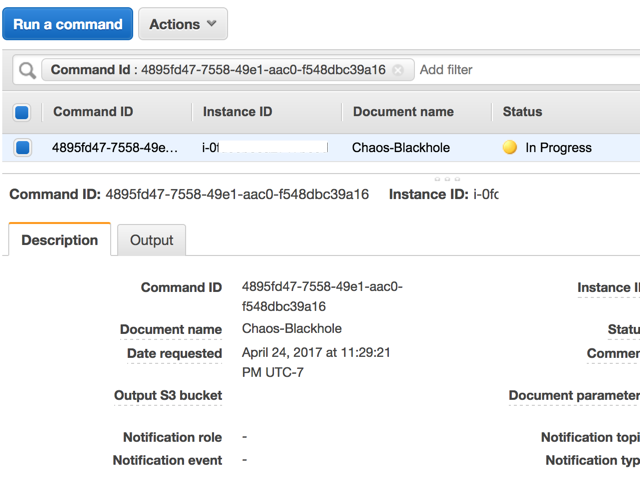640x480 pixels.
Task: Toggle the select-all commands checkbox
Action: pyautogui.click(x=22, y=112)
